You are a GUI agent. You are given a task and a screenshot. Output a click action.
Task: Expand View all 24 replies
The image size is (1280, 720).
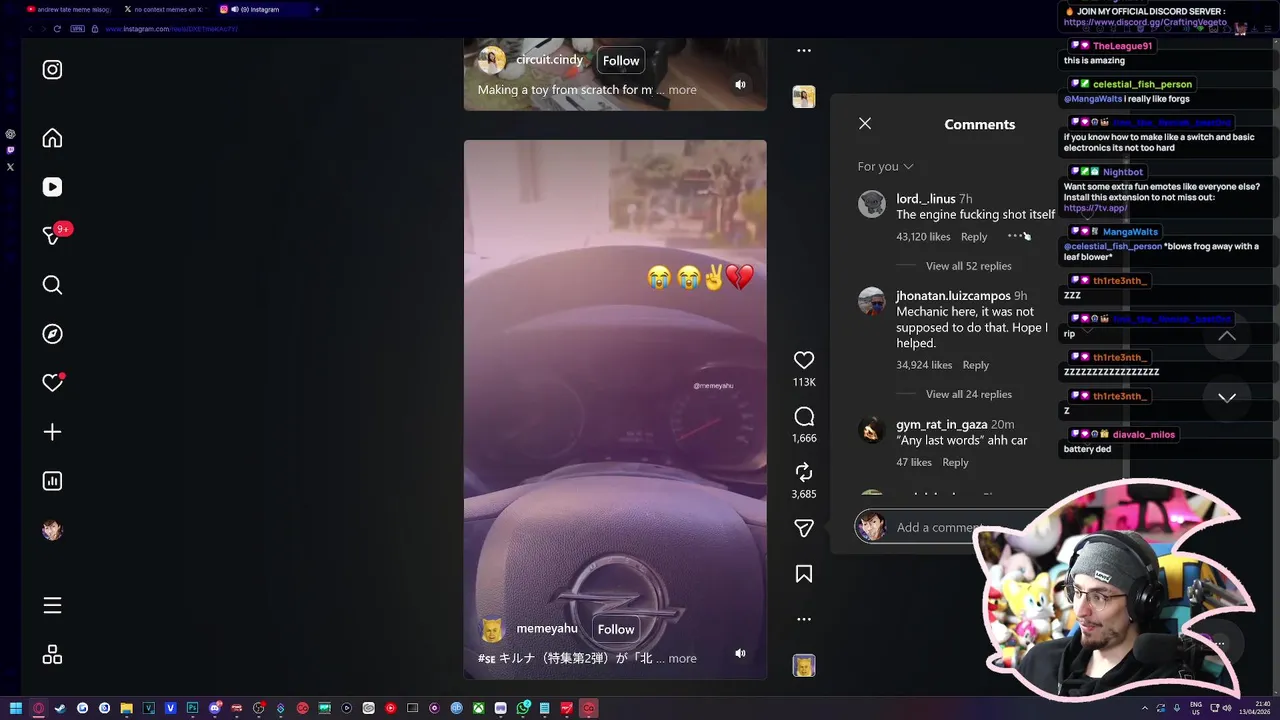(x=968, y=394)
